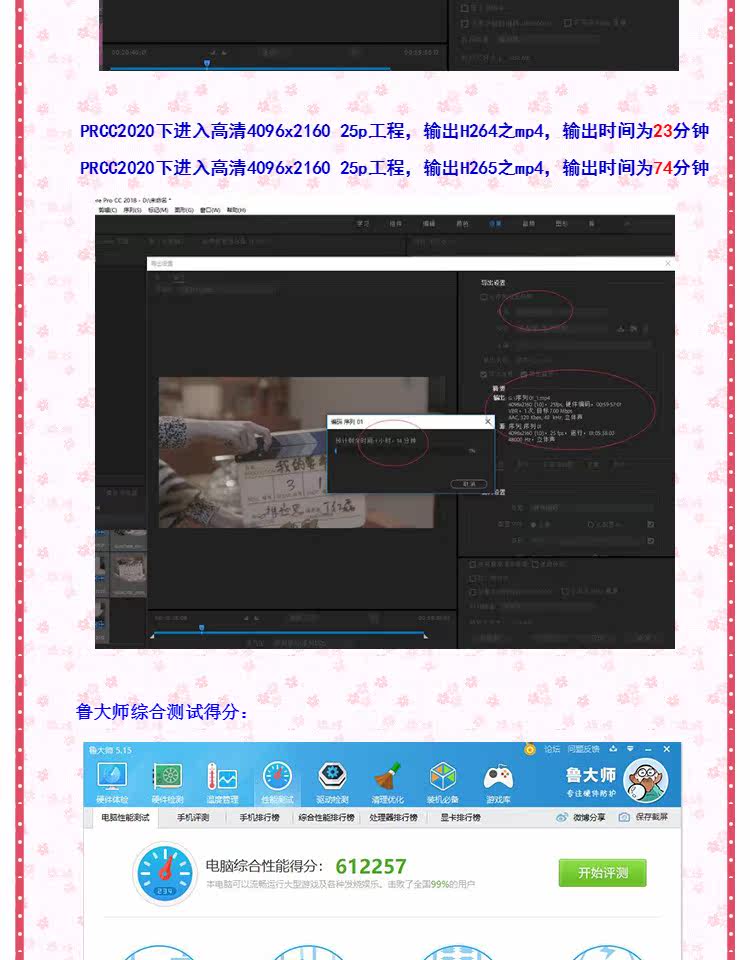Toggle the export video checkbox above 摘要
Image resolution: width=750 pixels, height=960 pixels.
[484, 374]
